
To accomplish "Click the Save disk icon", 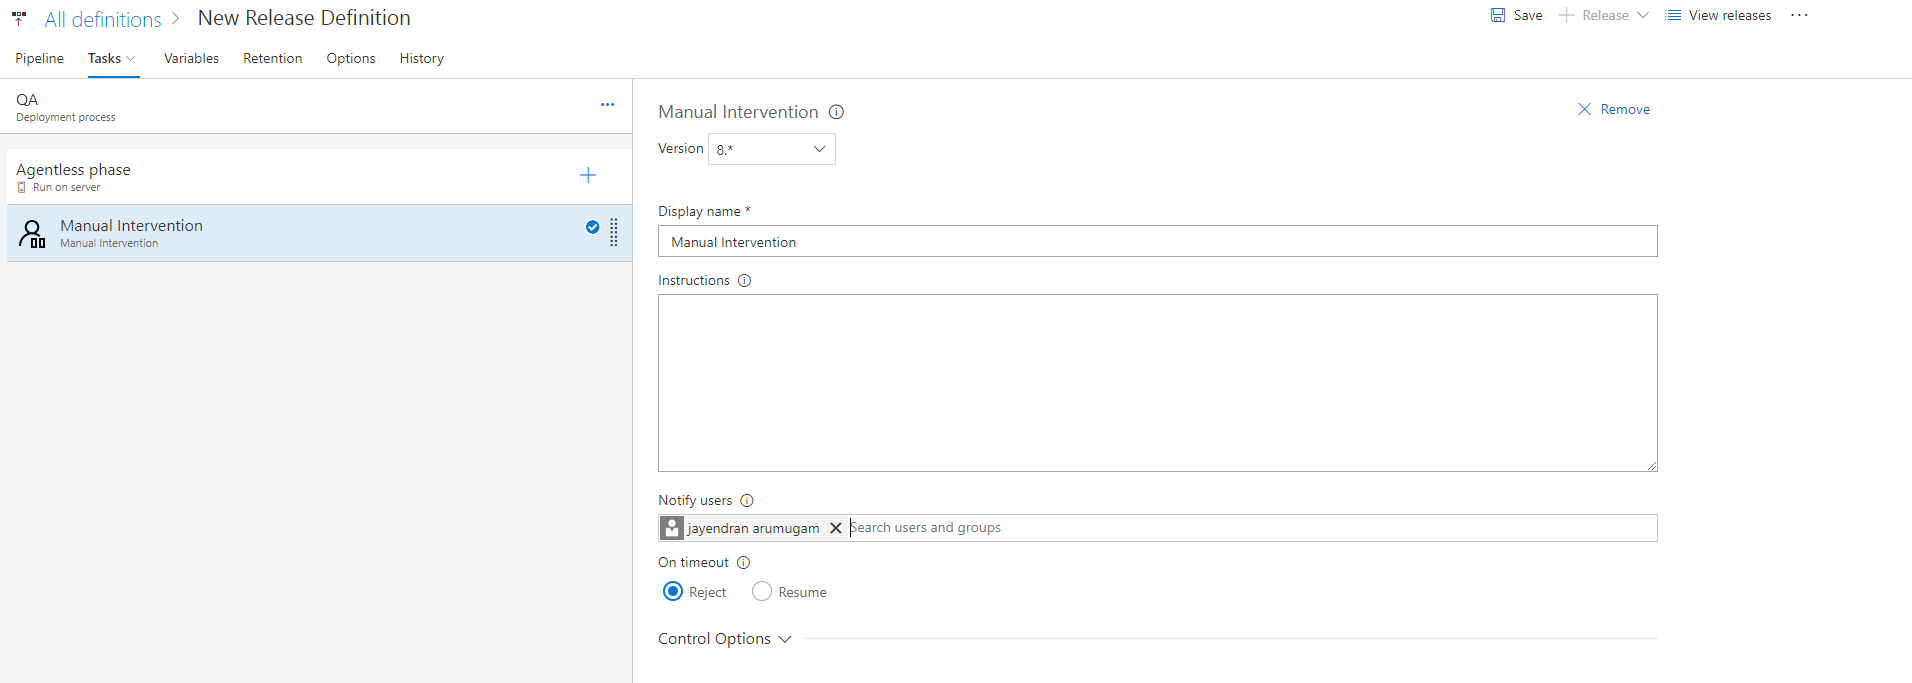I will [1498, 15].
